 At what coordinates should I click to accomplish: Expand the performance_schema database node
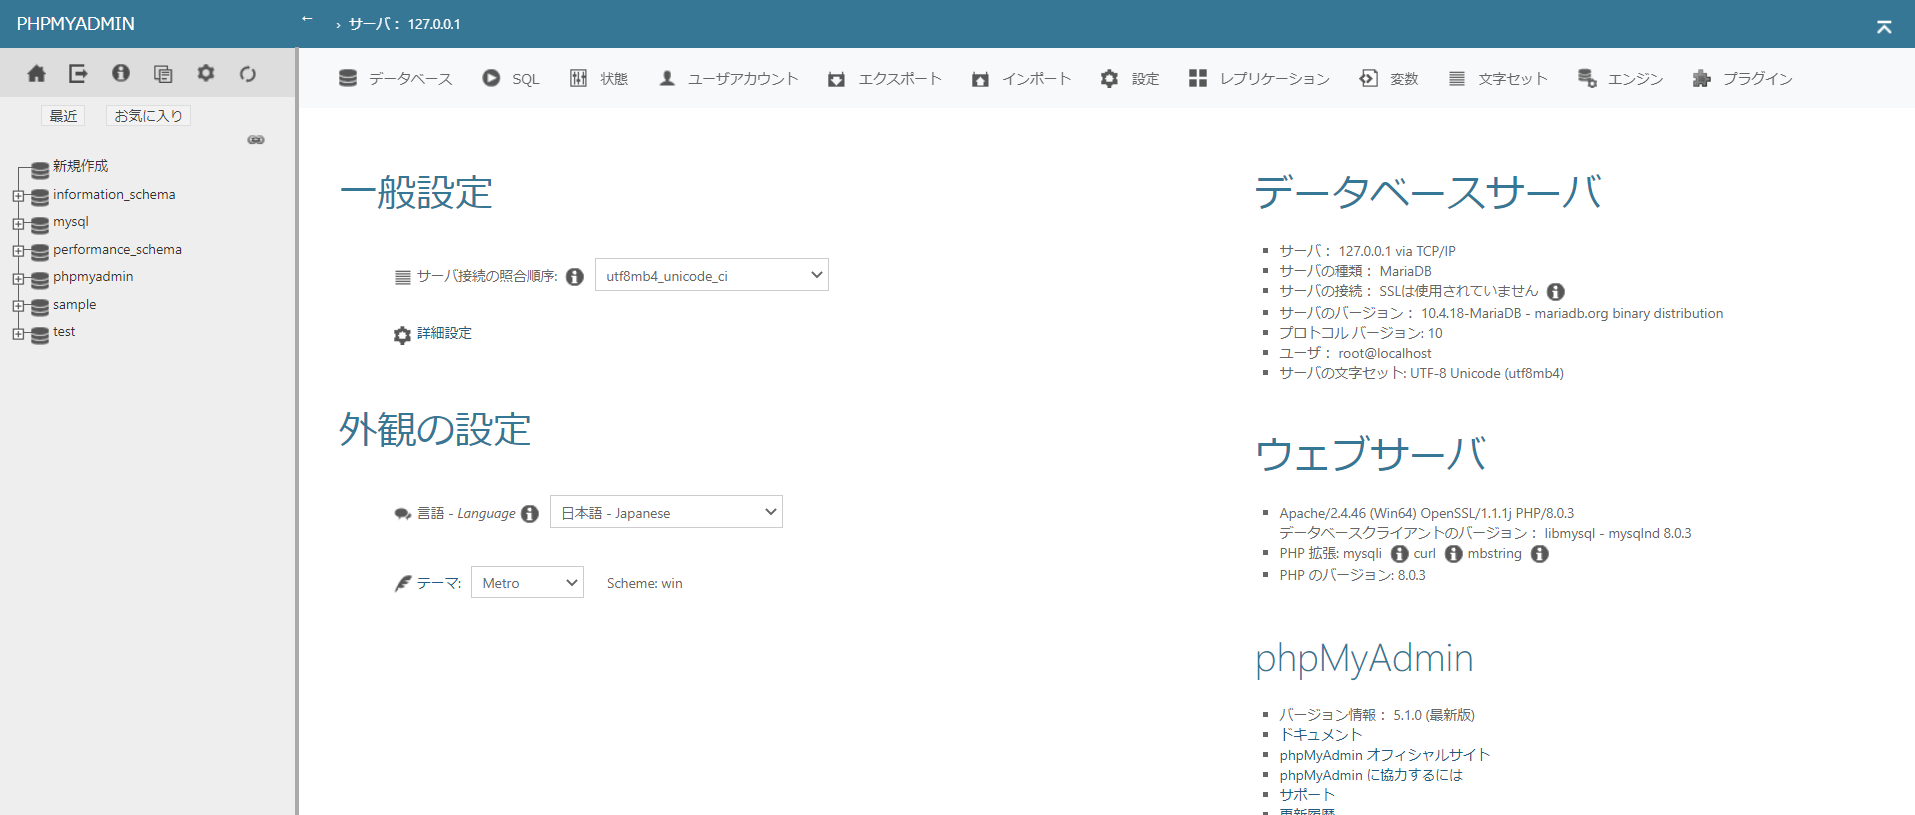[18, 251]
